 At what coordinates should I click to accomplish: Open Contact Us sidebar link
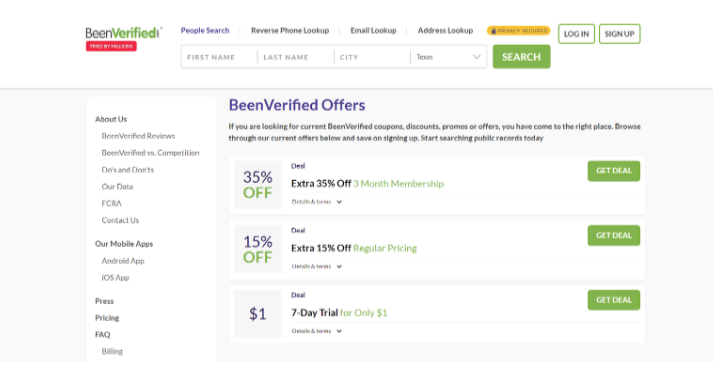pyautogui.click(x=120, y=220)
